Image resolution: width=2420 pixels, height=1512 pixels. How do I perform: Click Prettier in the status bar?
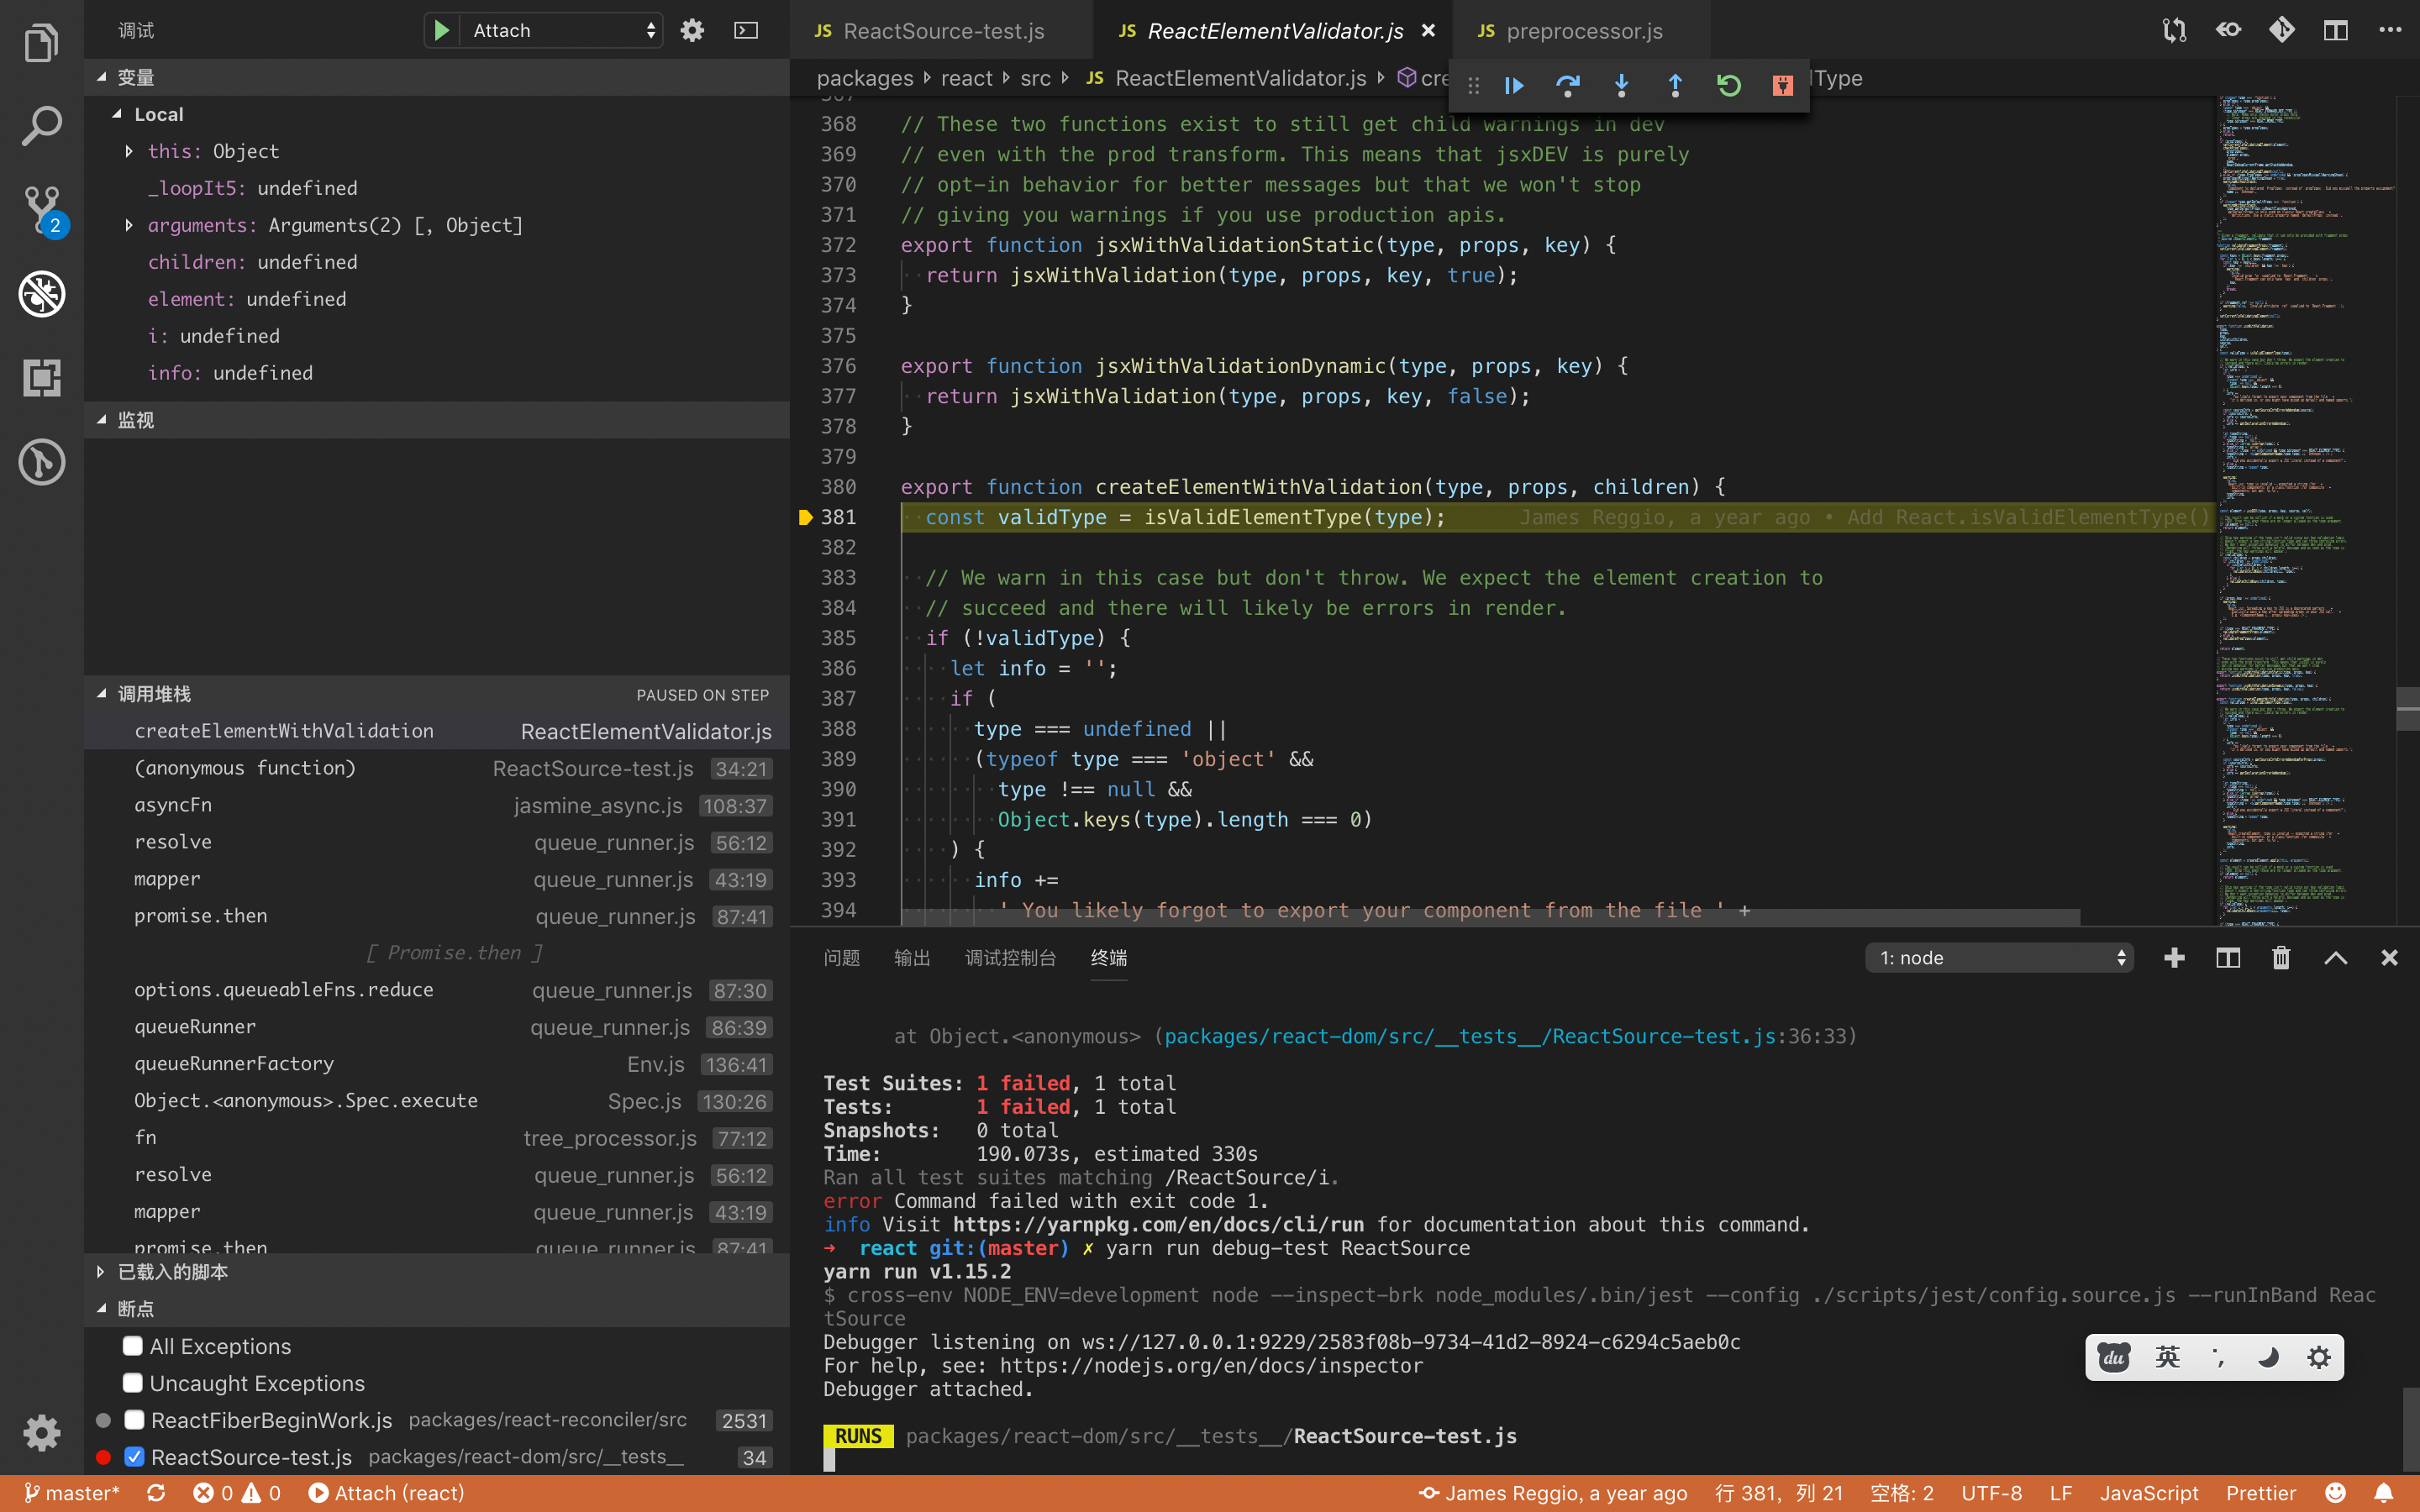point(2260,1493)
